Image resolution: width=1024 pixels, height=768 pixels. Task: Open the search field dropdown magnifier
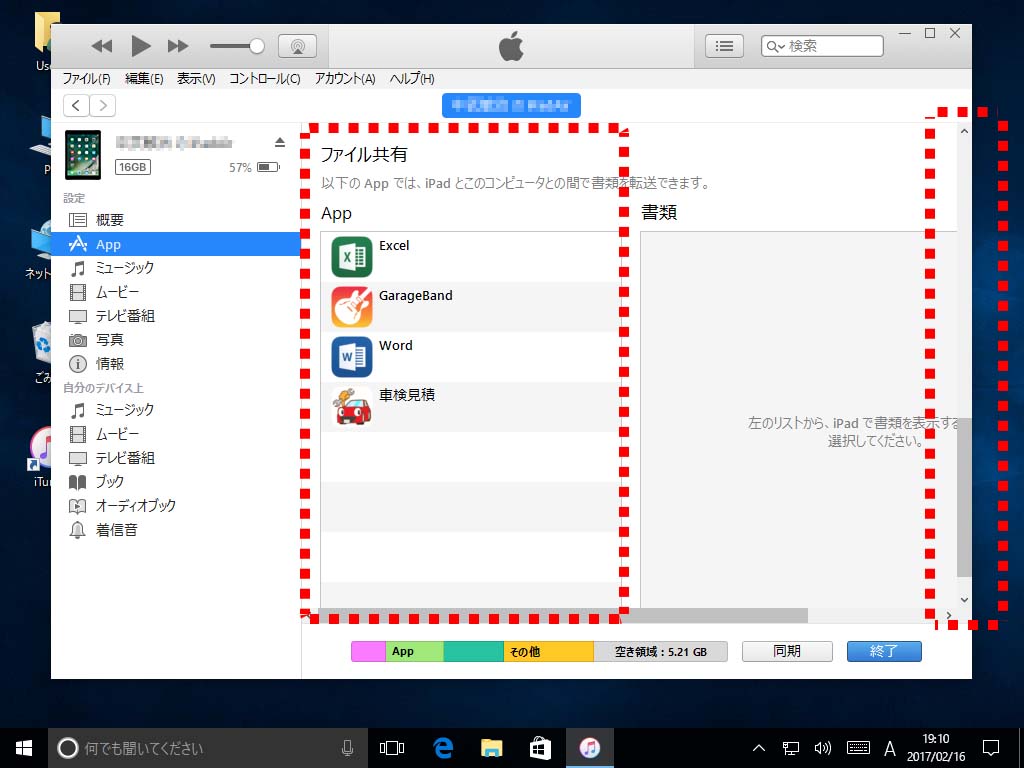coord(776,46)
